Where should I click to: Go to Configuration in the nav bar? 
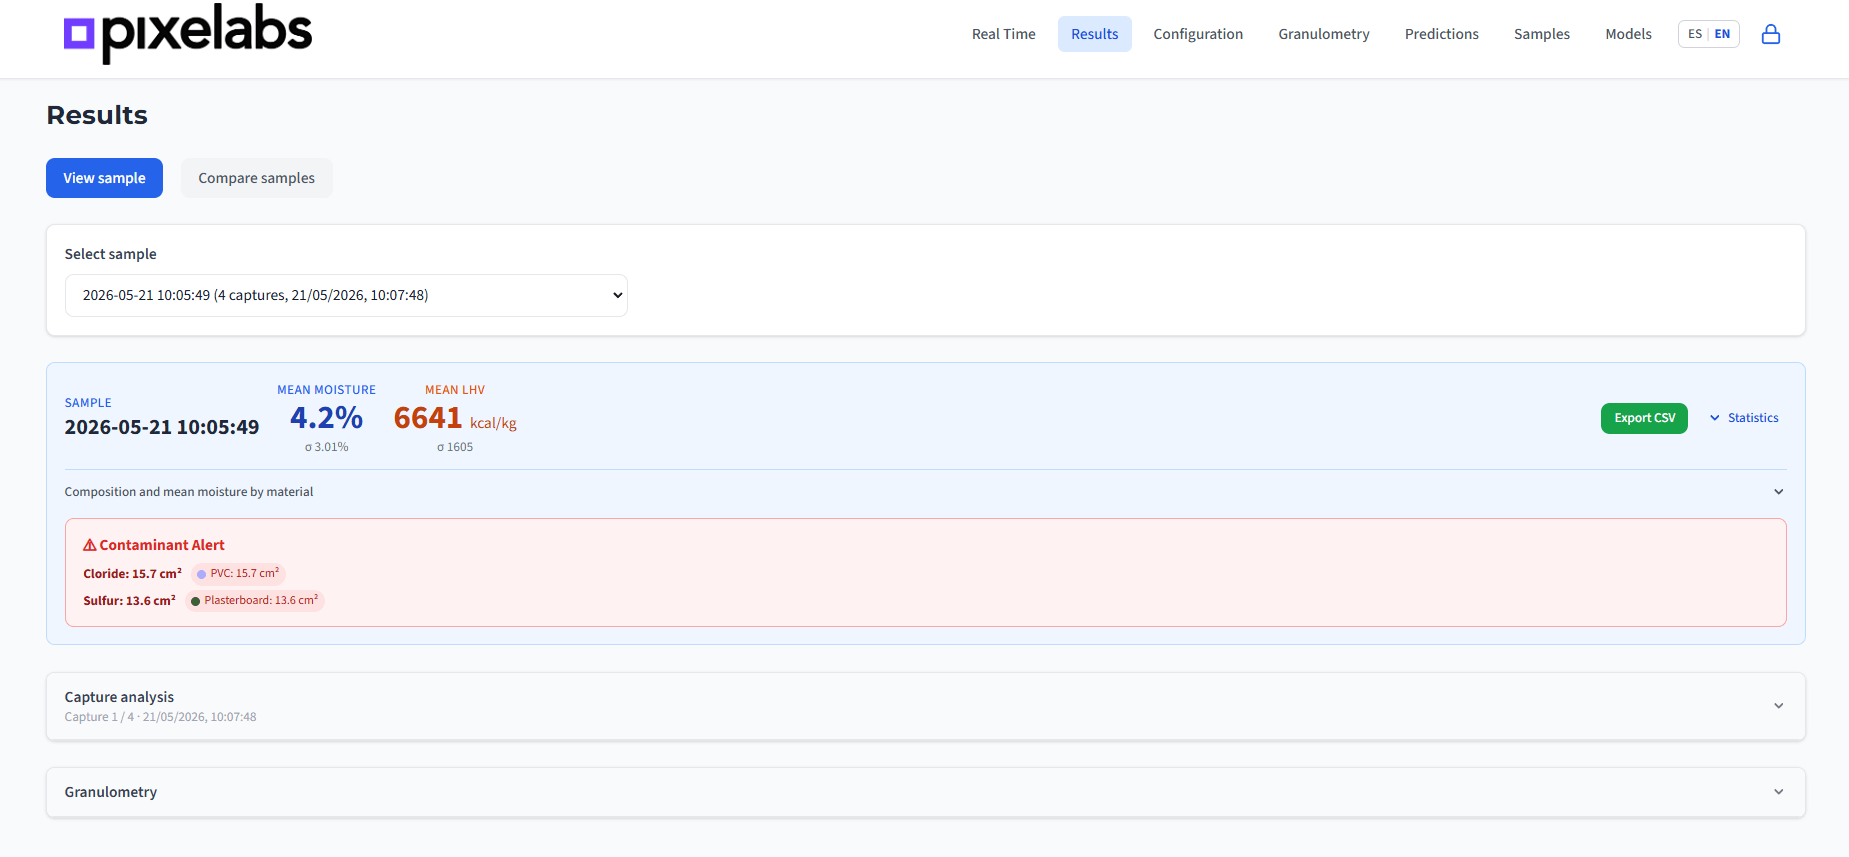[x=1198, y=34]
